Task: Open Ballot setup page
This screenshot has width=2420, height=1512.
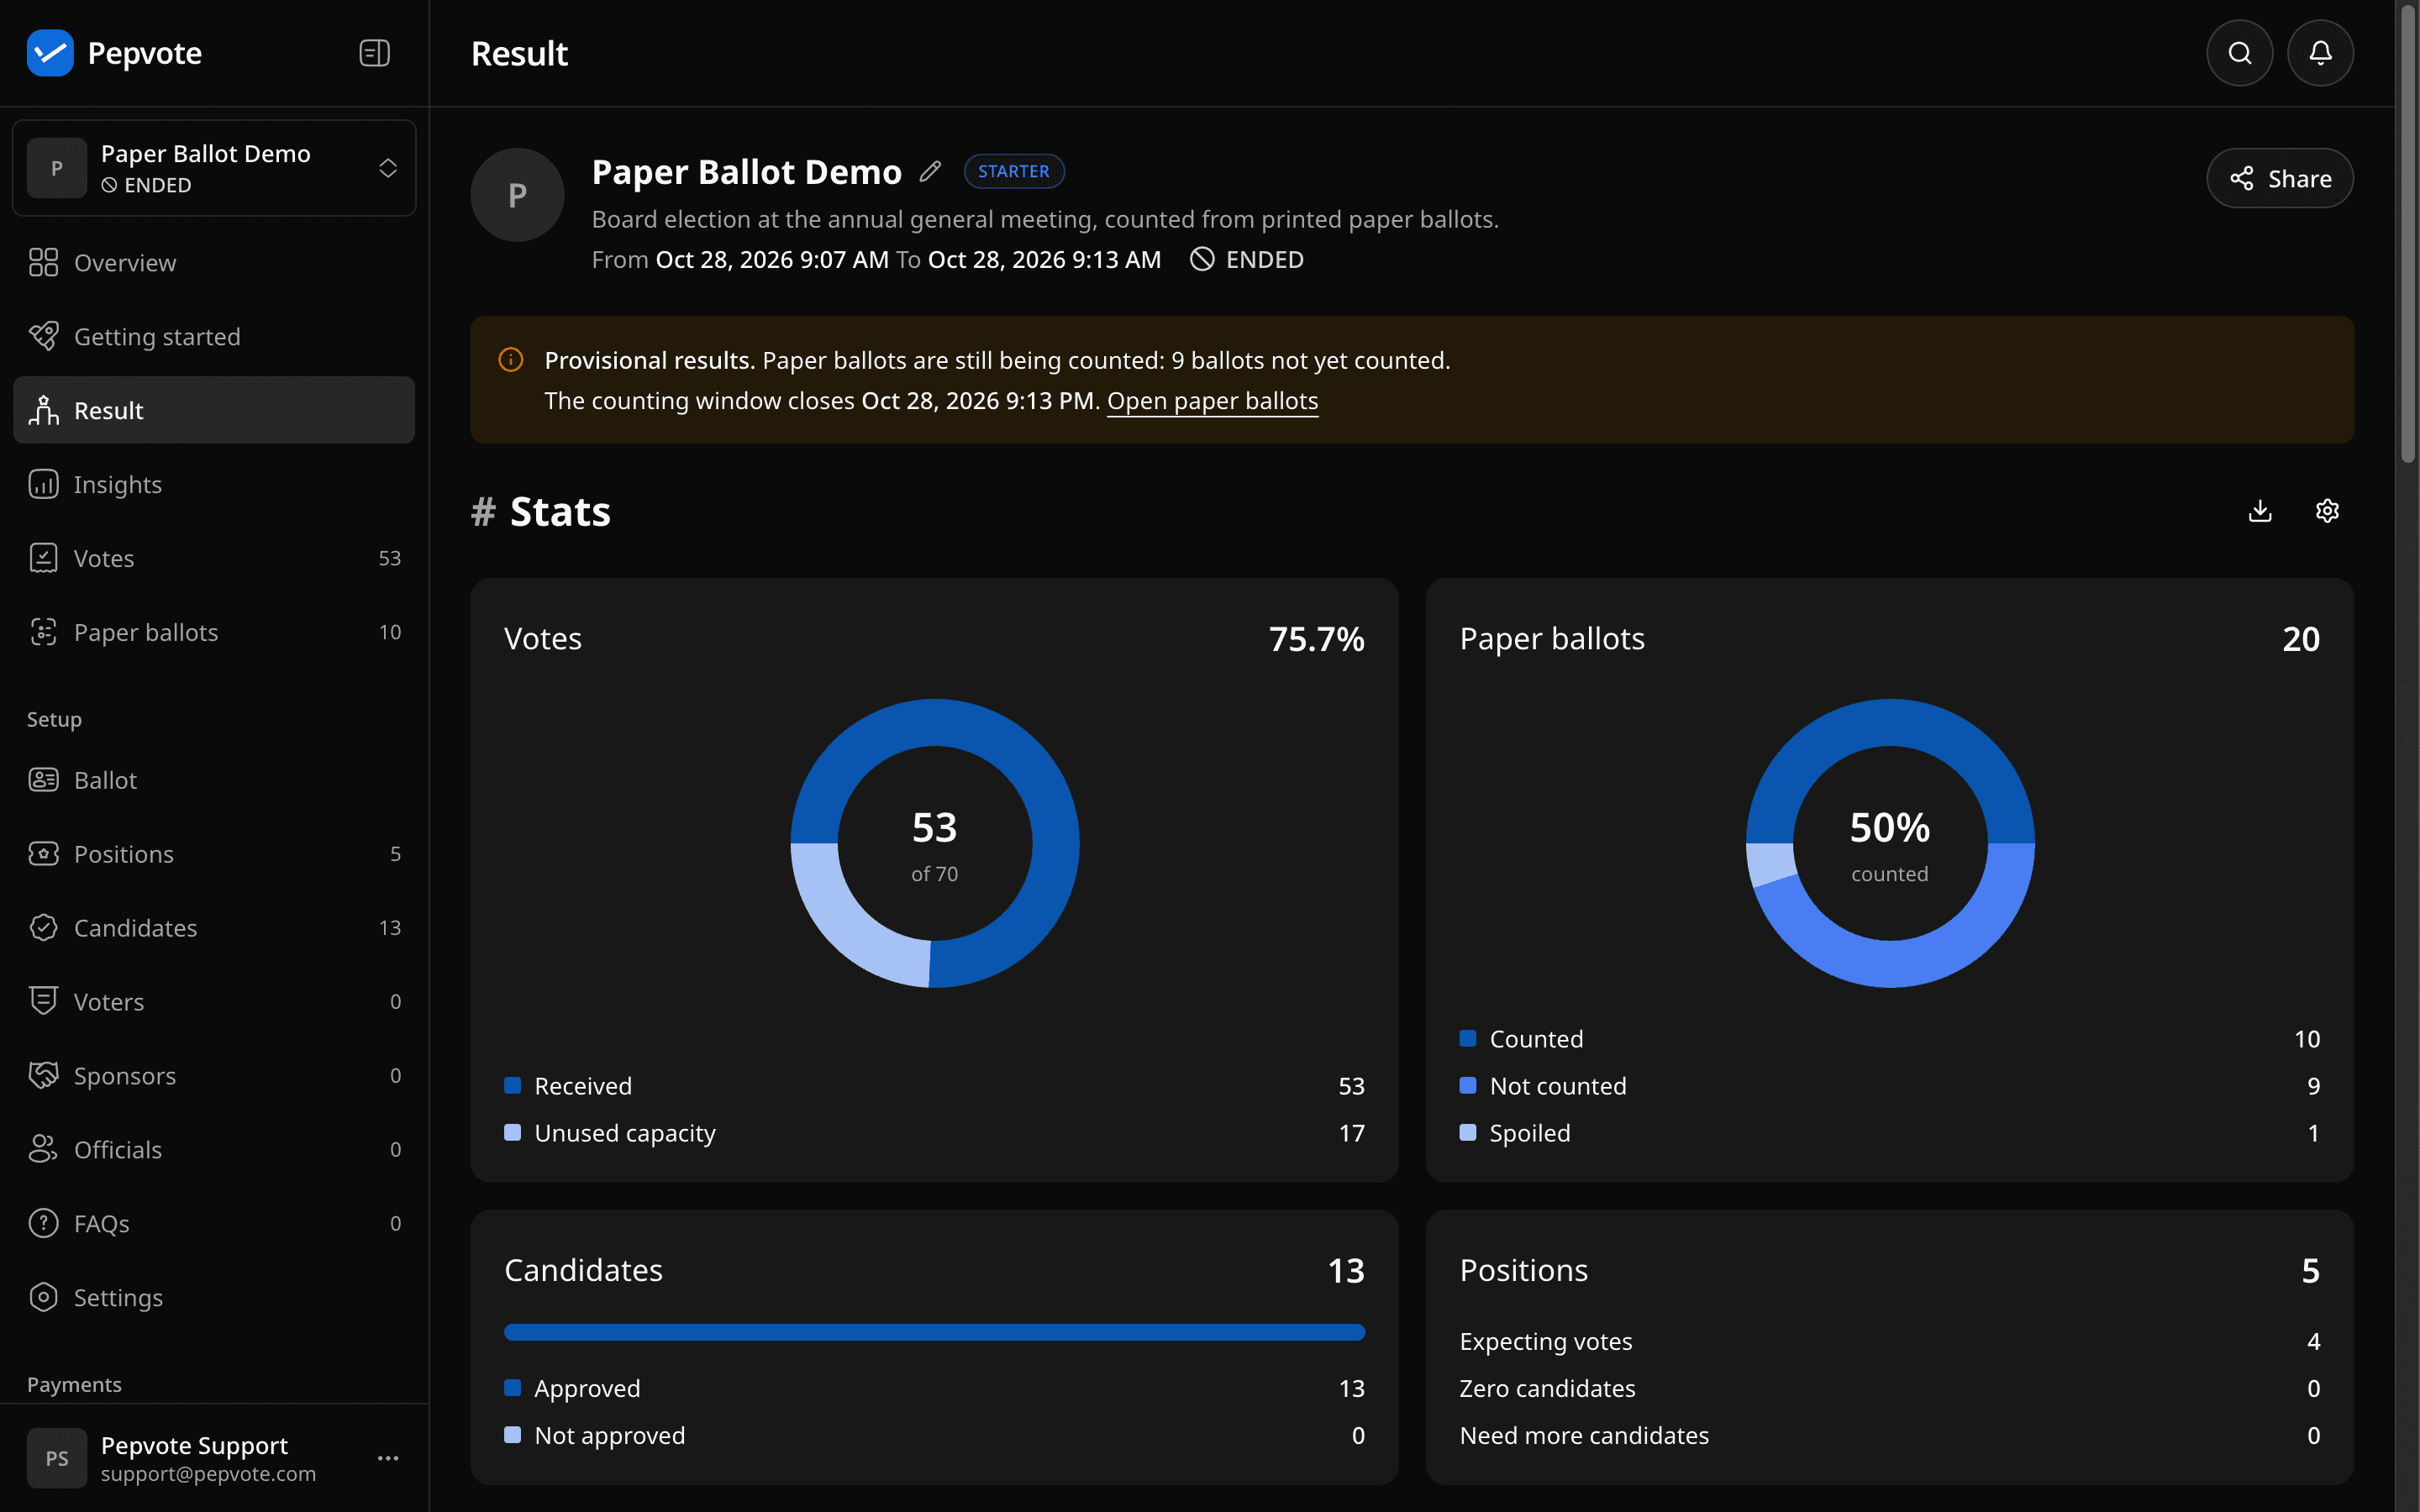Action: pyautogui.click(x=214, y=781)
